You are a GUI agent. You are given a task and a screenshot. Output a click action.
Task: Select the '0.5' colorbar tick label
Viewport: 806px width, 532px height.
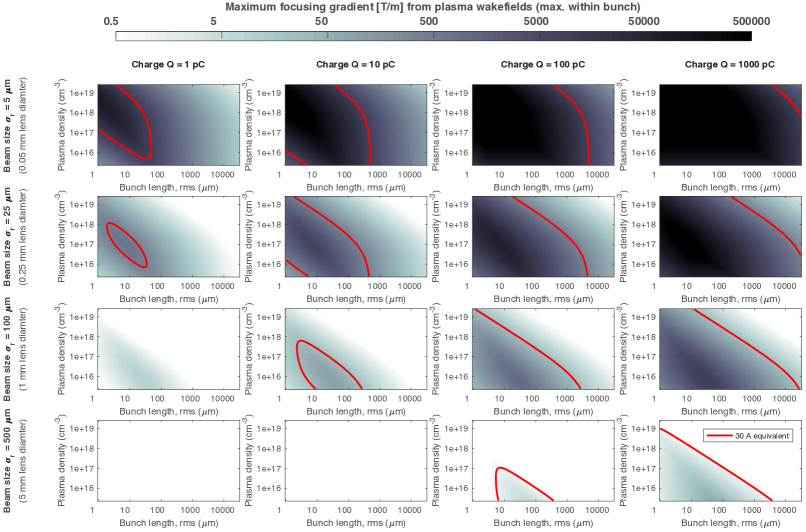[111, 21]
